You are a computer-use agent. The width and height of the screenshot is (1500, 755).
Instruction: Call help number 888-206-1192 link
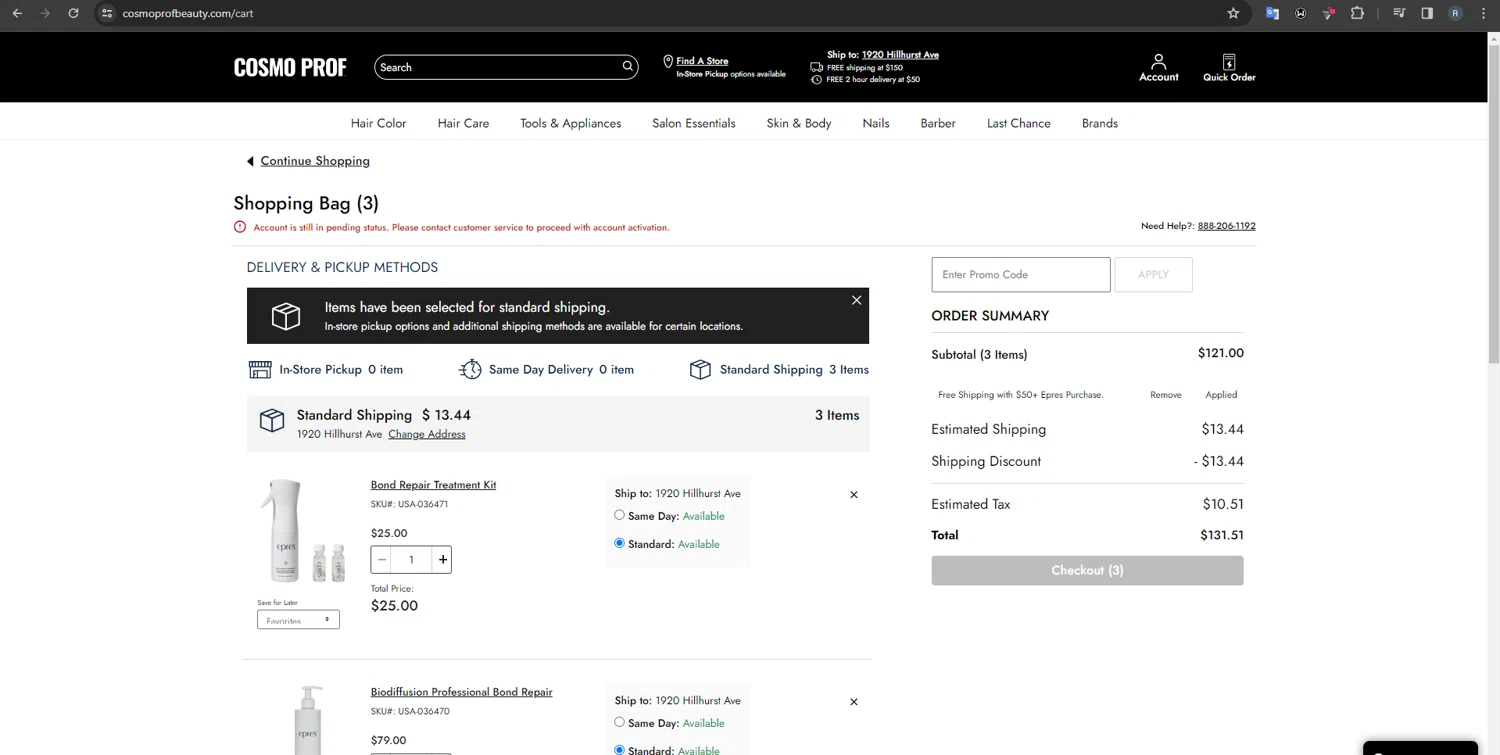click(x=1226, y=226)
